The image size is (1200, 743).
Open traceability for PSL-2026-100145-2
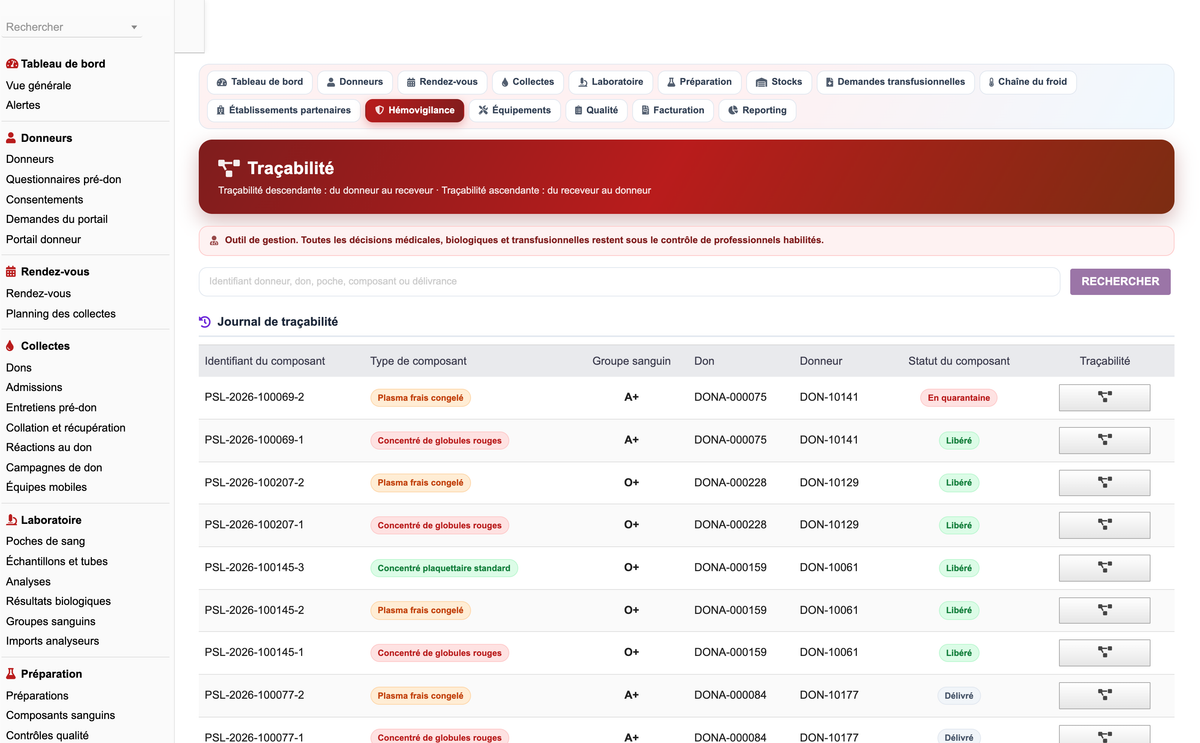(1104, 610)
